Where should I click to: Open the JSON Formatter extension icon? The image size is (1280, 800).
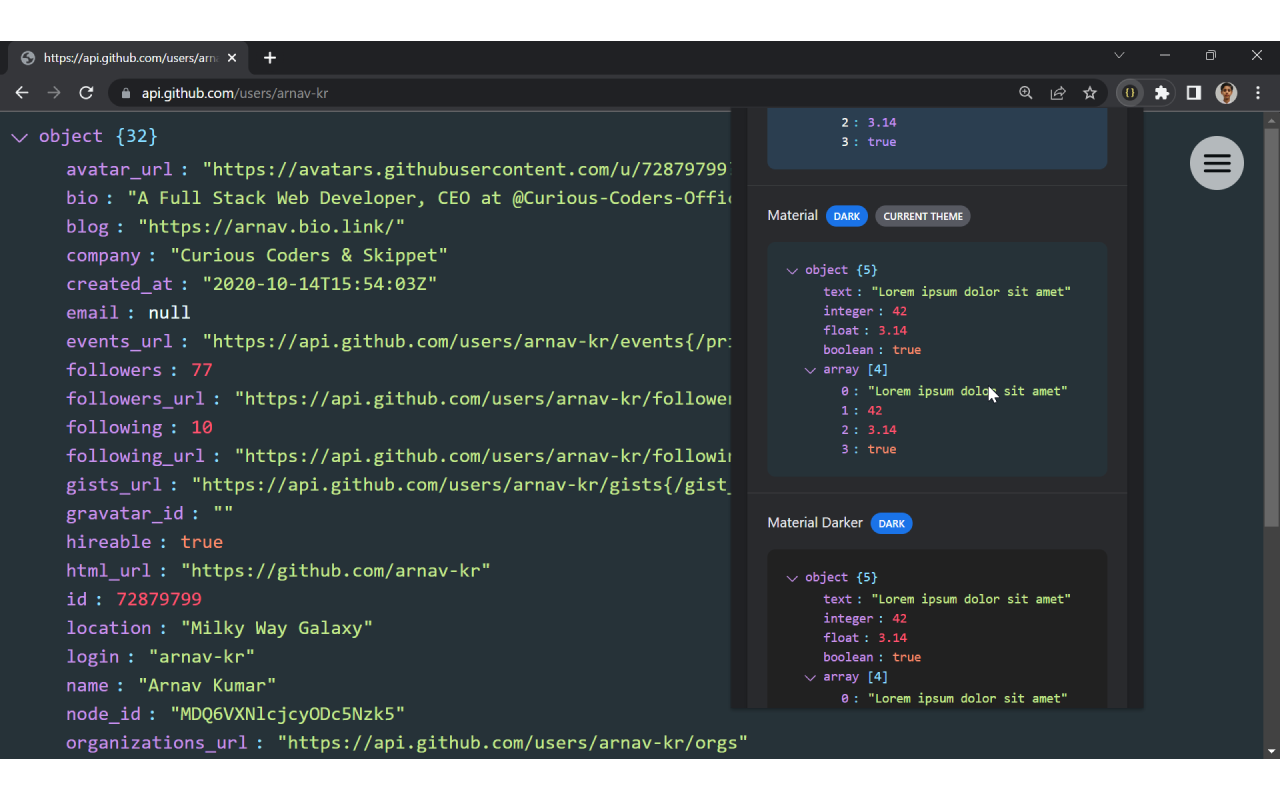1129,92
